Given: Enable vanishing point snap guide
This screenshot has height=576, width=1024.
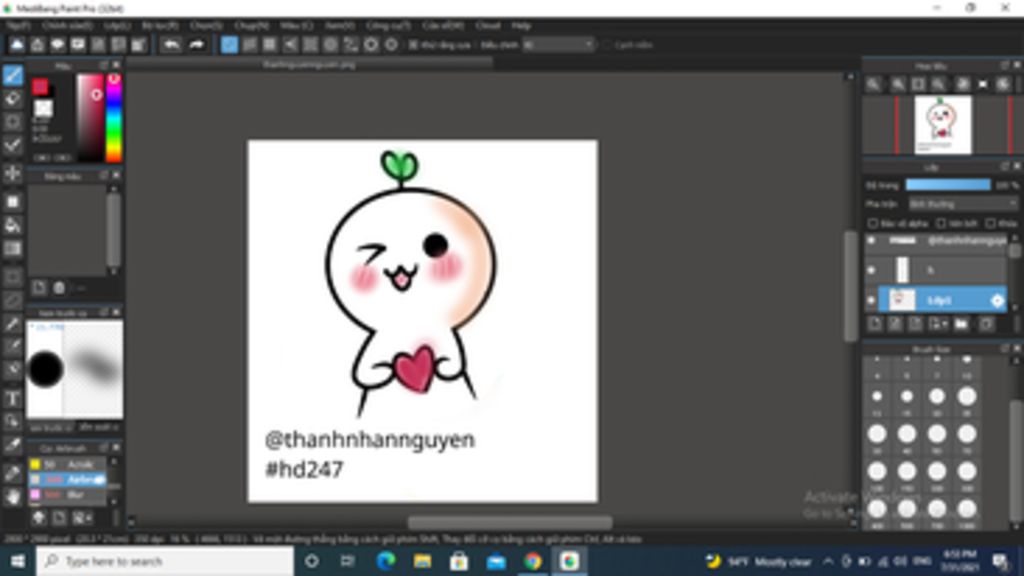Looking at the screenshot, I should click(x=290, y=45).
